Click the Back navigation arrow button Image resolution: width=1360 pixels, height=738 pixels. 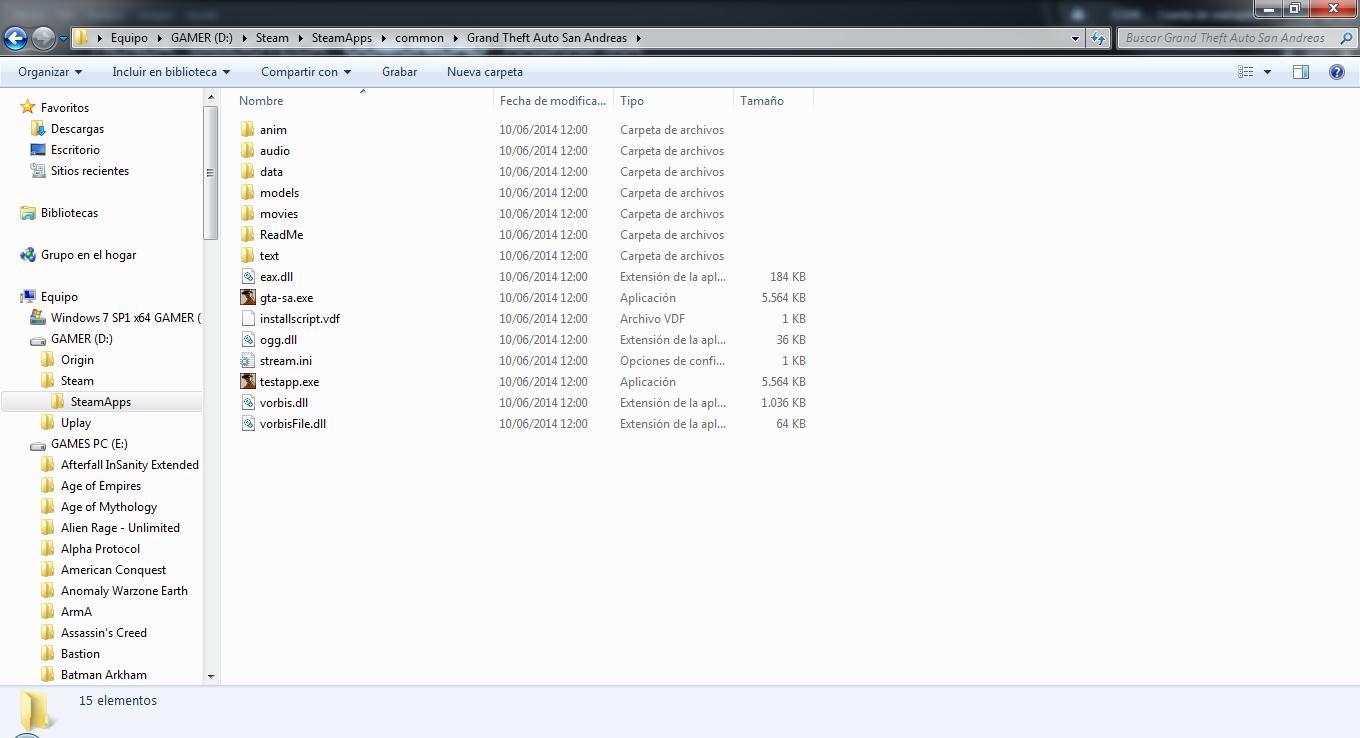(15, 39)
